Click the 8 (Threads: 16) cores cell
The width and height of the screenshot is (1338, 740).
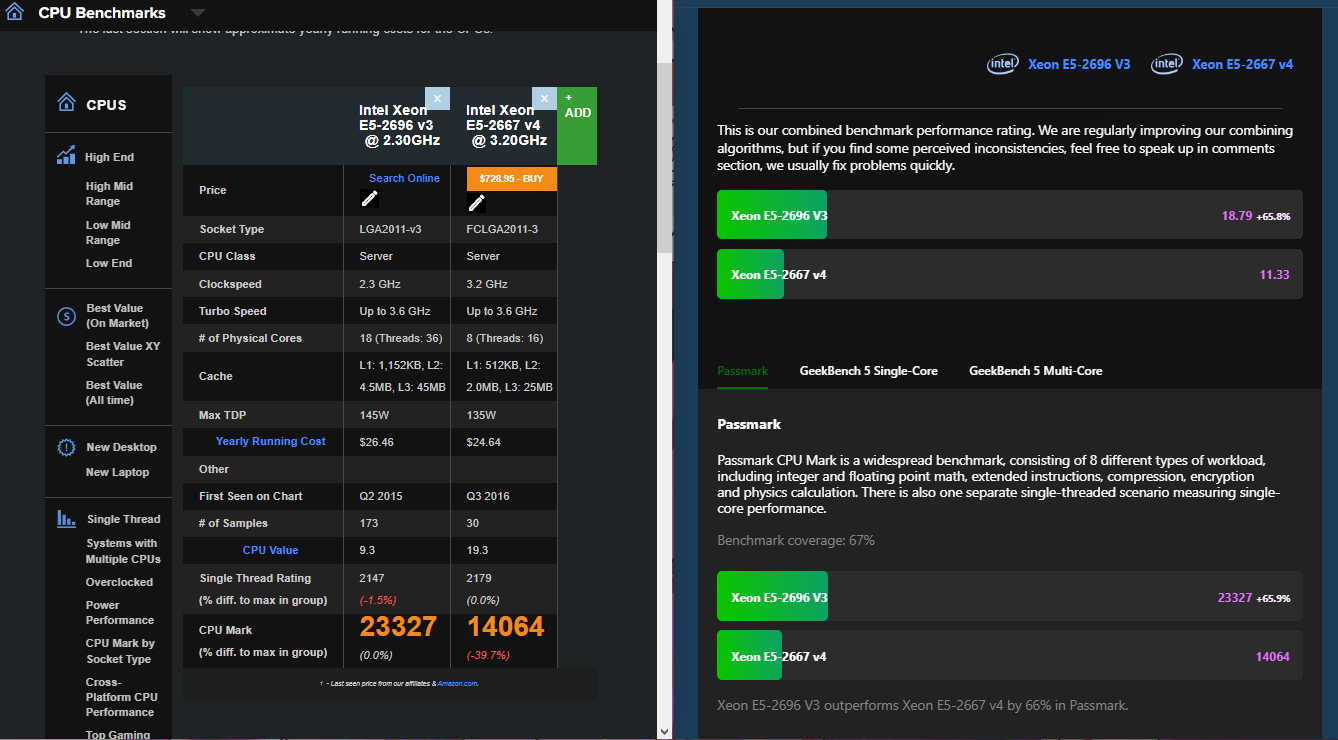coord(505,338)
